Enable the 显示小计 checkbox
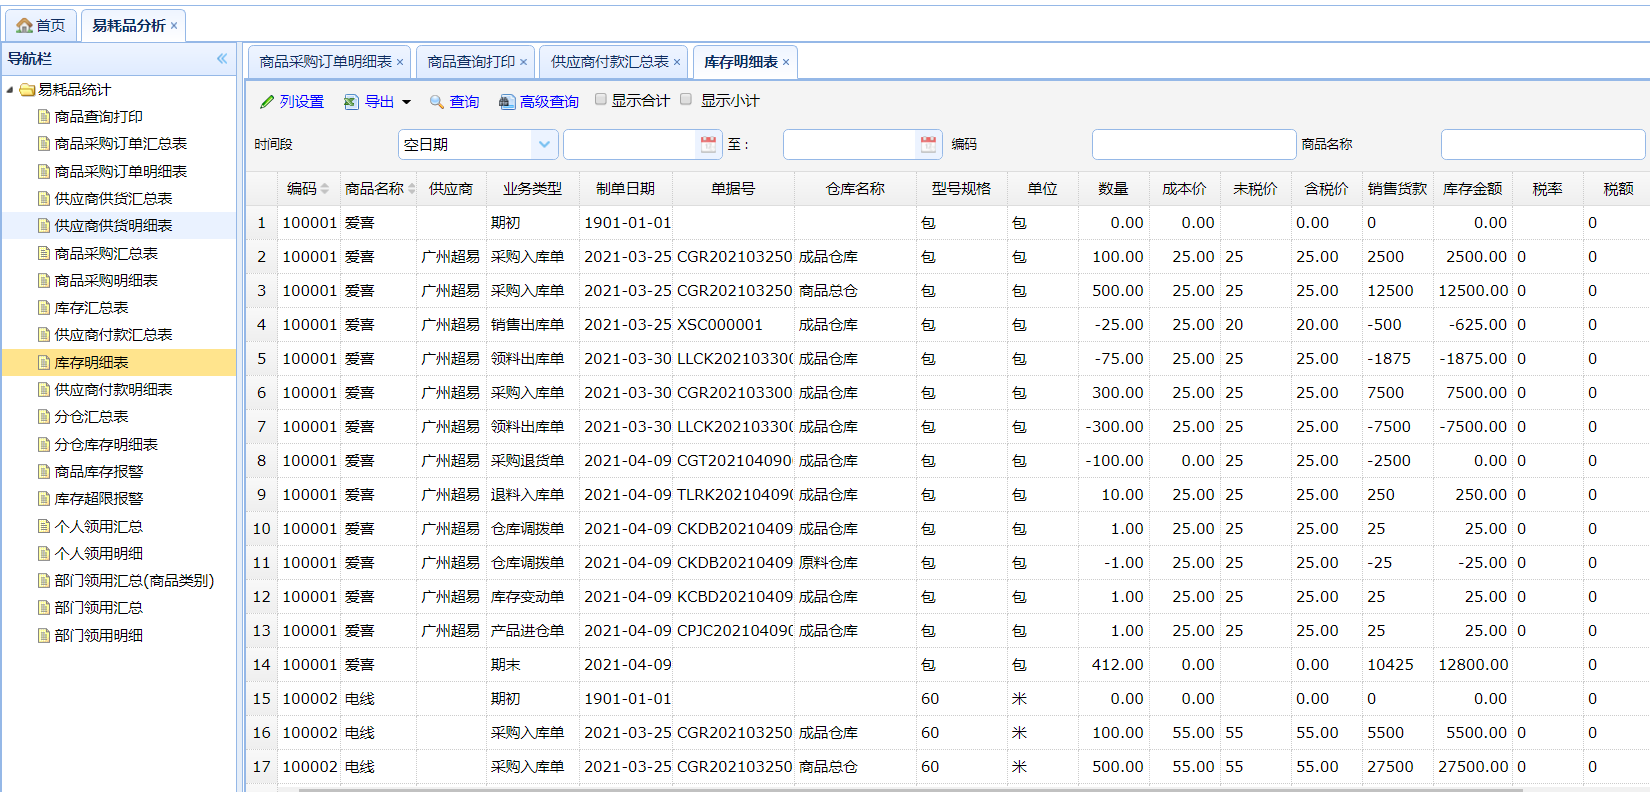 point(686,99)
